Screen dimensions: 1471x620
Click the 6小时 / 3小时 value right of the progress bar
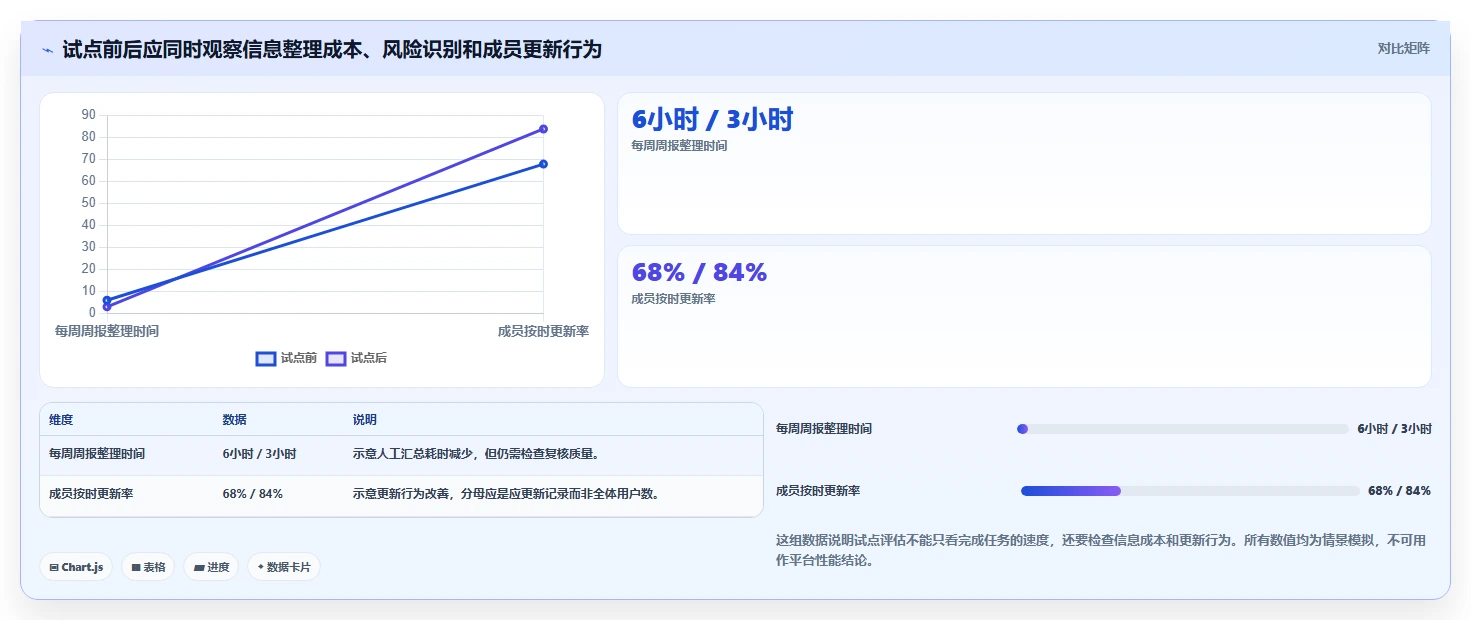tap(1394, 429)
